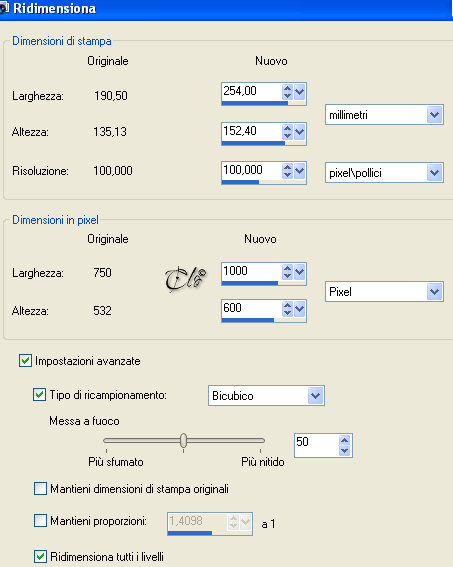Decrease the focus value 50 with the down arrow
453x567 pixels.
coord(345,451)
